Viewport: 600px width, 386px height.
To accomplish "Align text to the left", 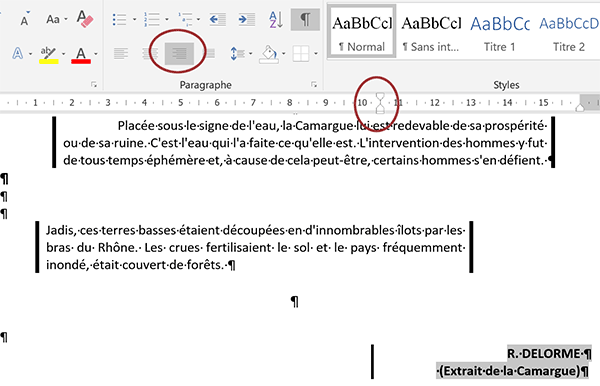I will (x=121, y=54).
